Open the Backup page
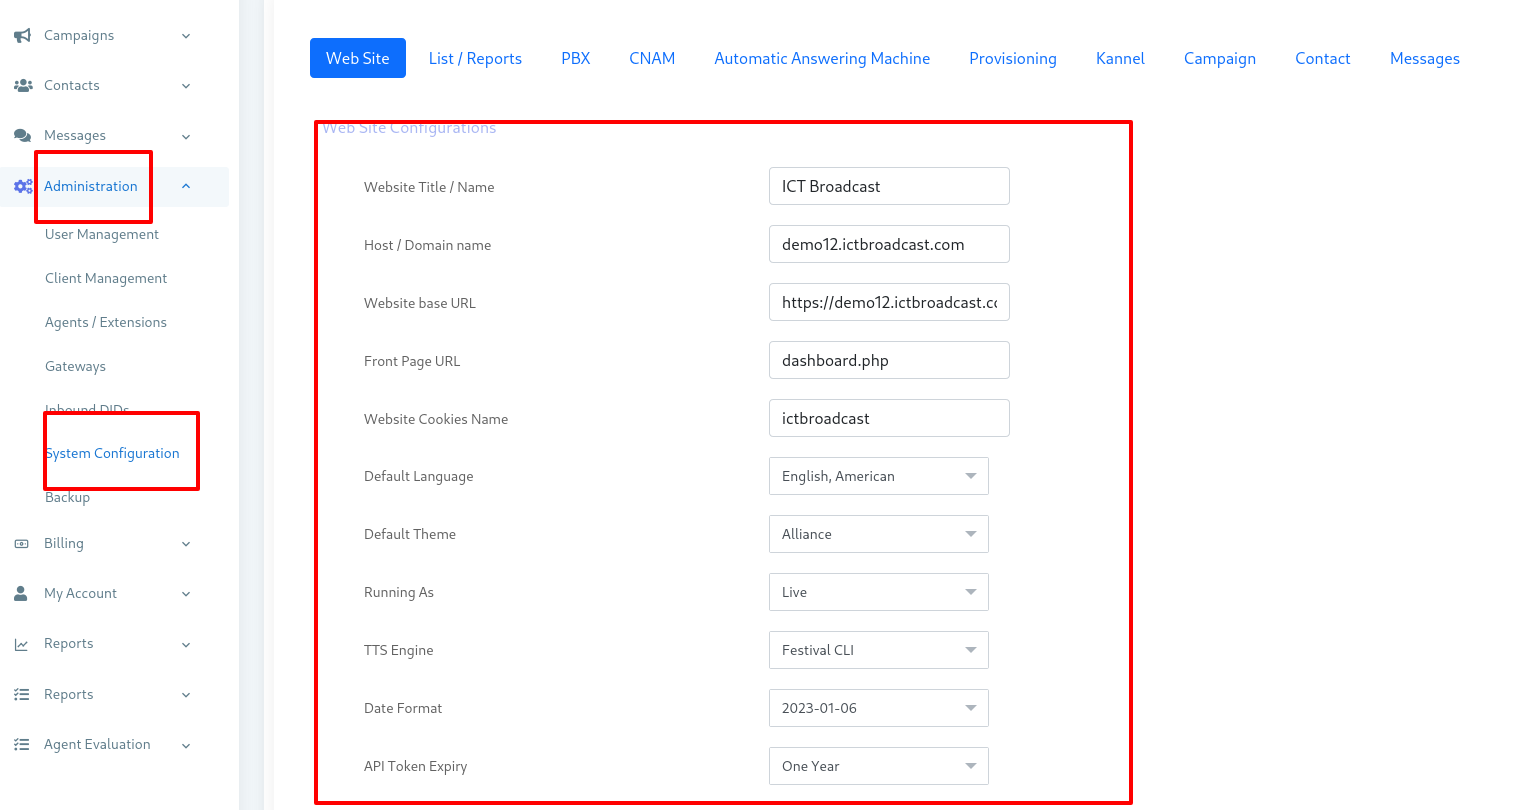The width and height of the screenshot is (1540, 810). tap(67, 497)
